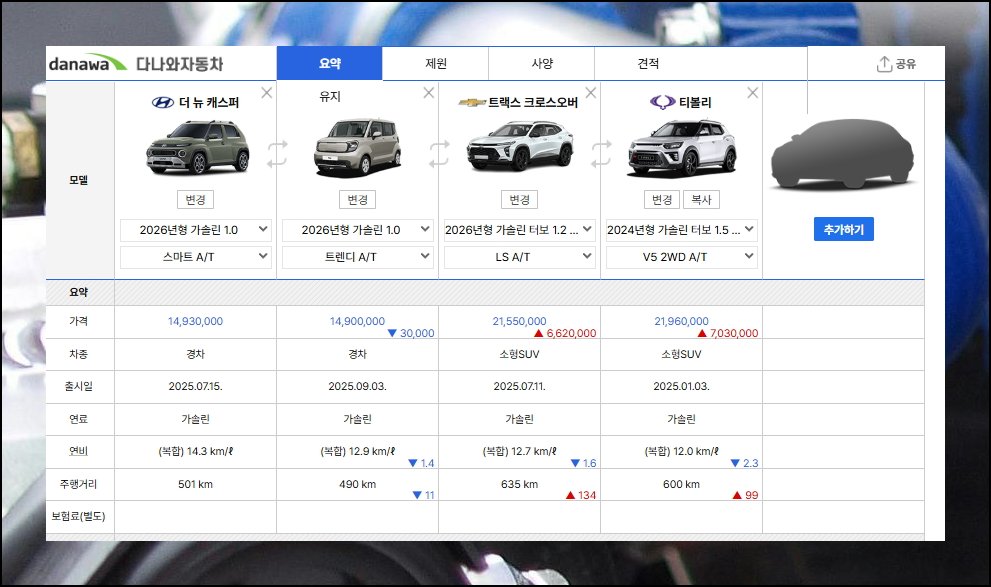Click the KGM logo beside 티볼리
991x587 pixels.
click(x=662, y=102)
